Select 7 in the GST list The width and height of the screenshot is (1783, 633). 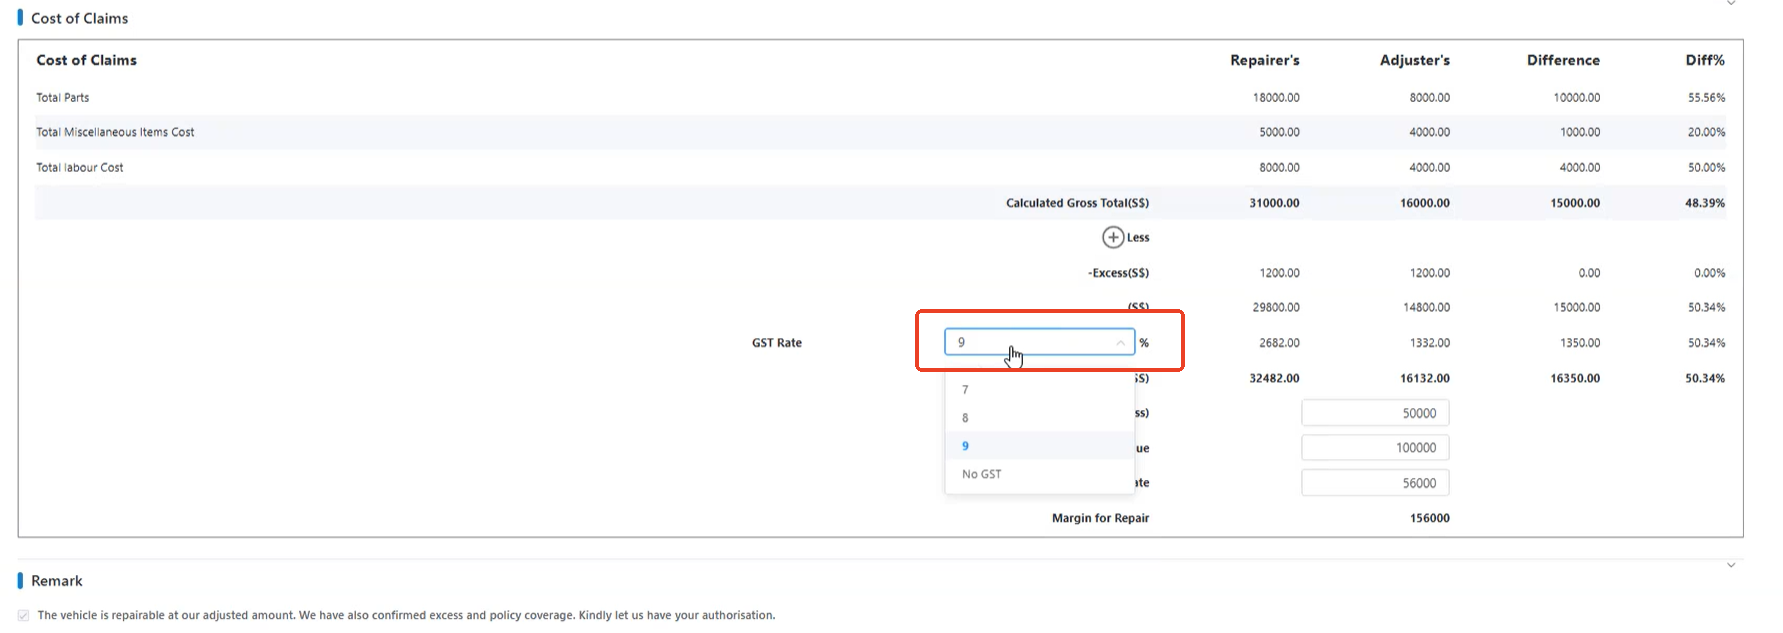tap(965, 390)
